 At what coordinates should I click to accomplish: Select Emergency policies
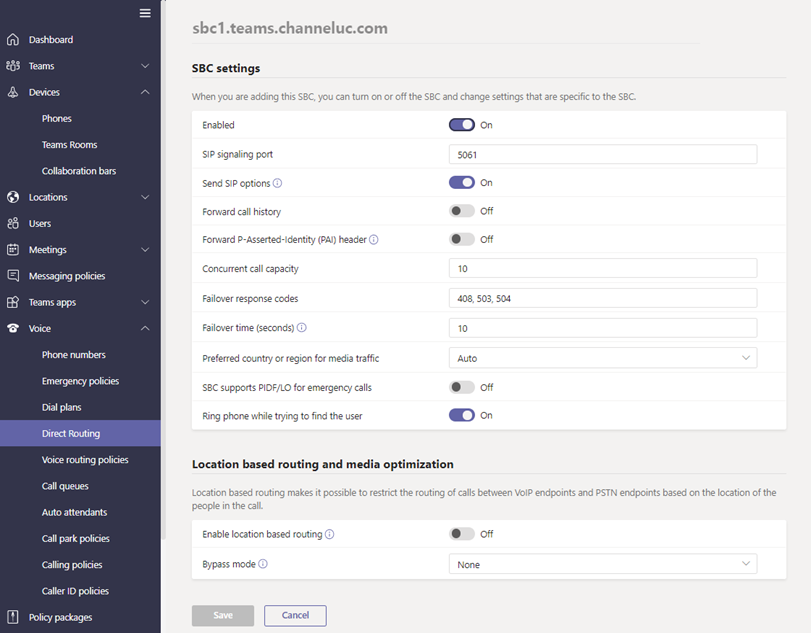[x=80, y=381]
